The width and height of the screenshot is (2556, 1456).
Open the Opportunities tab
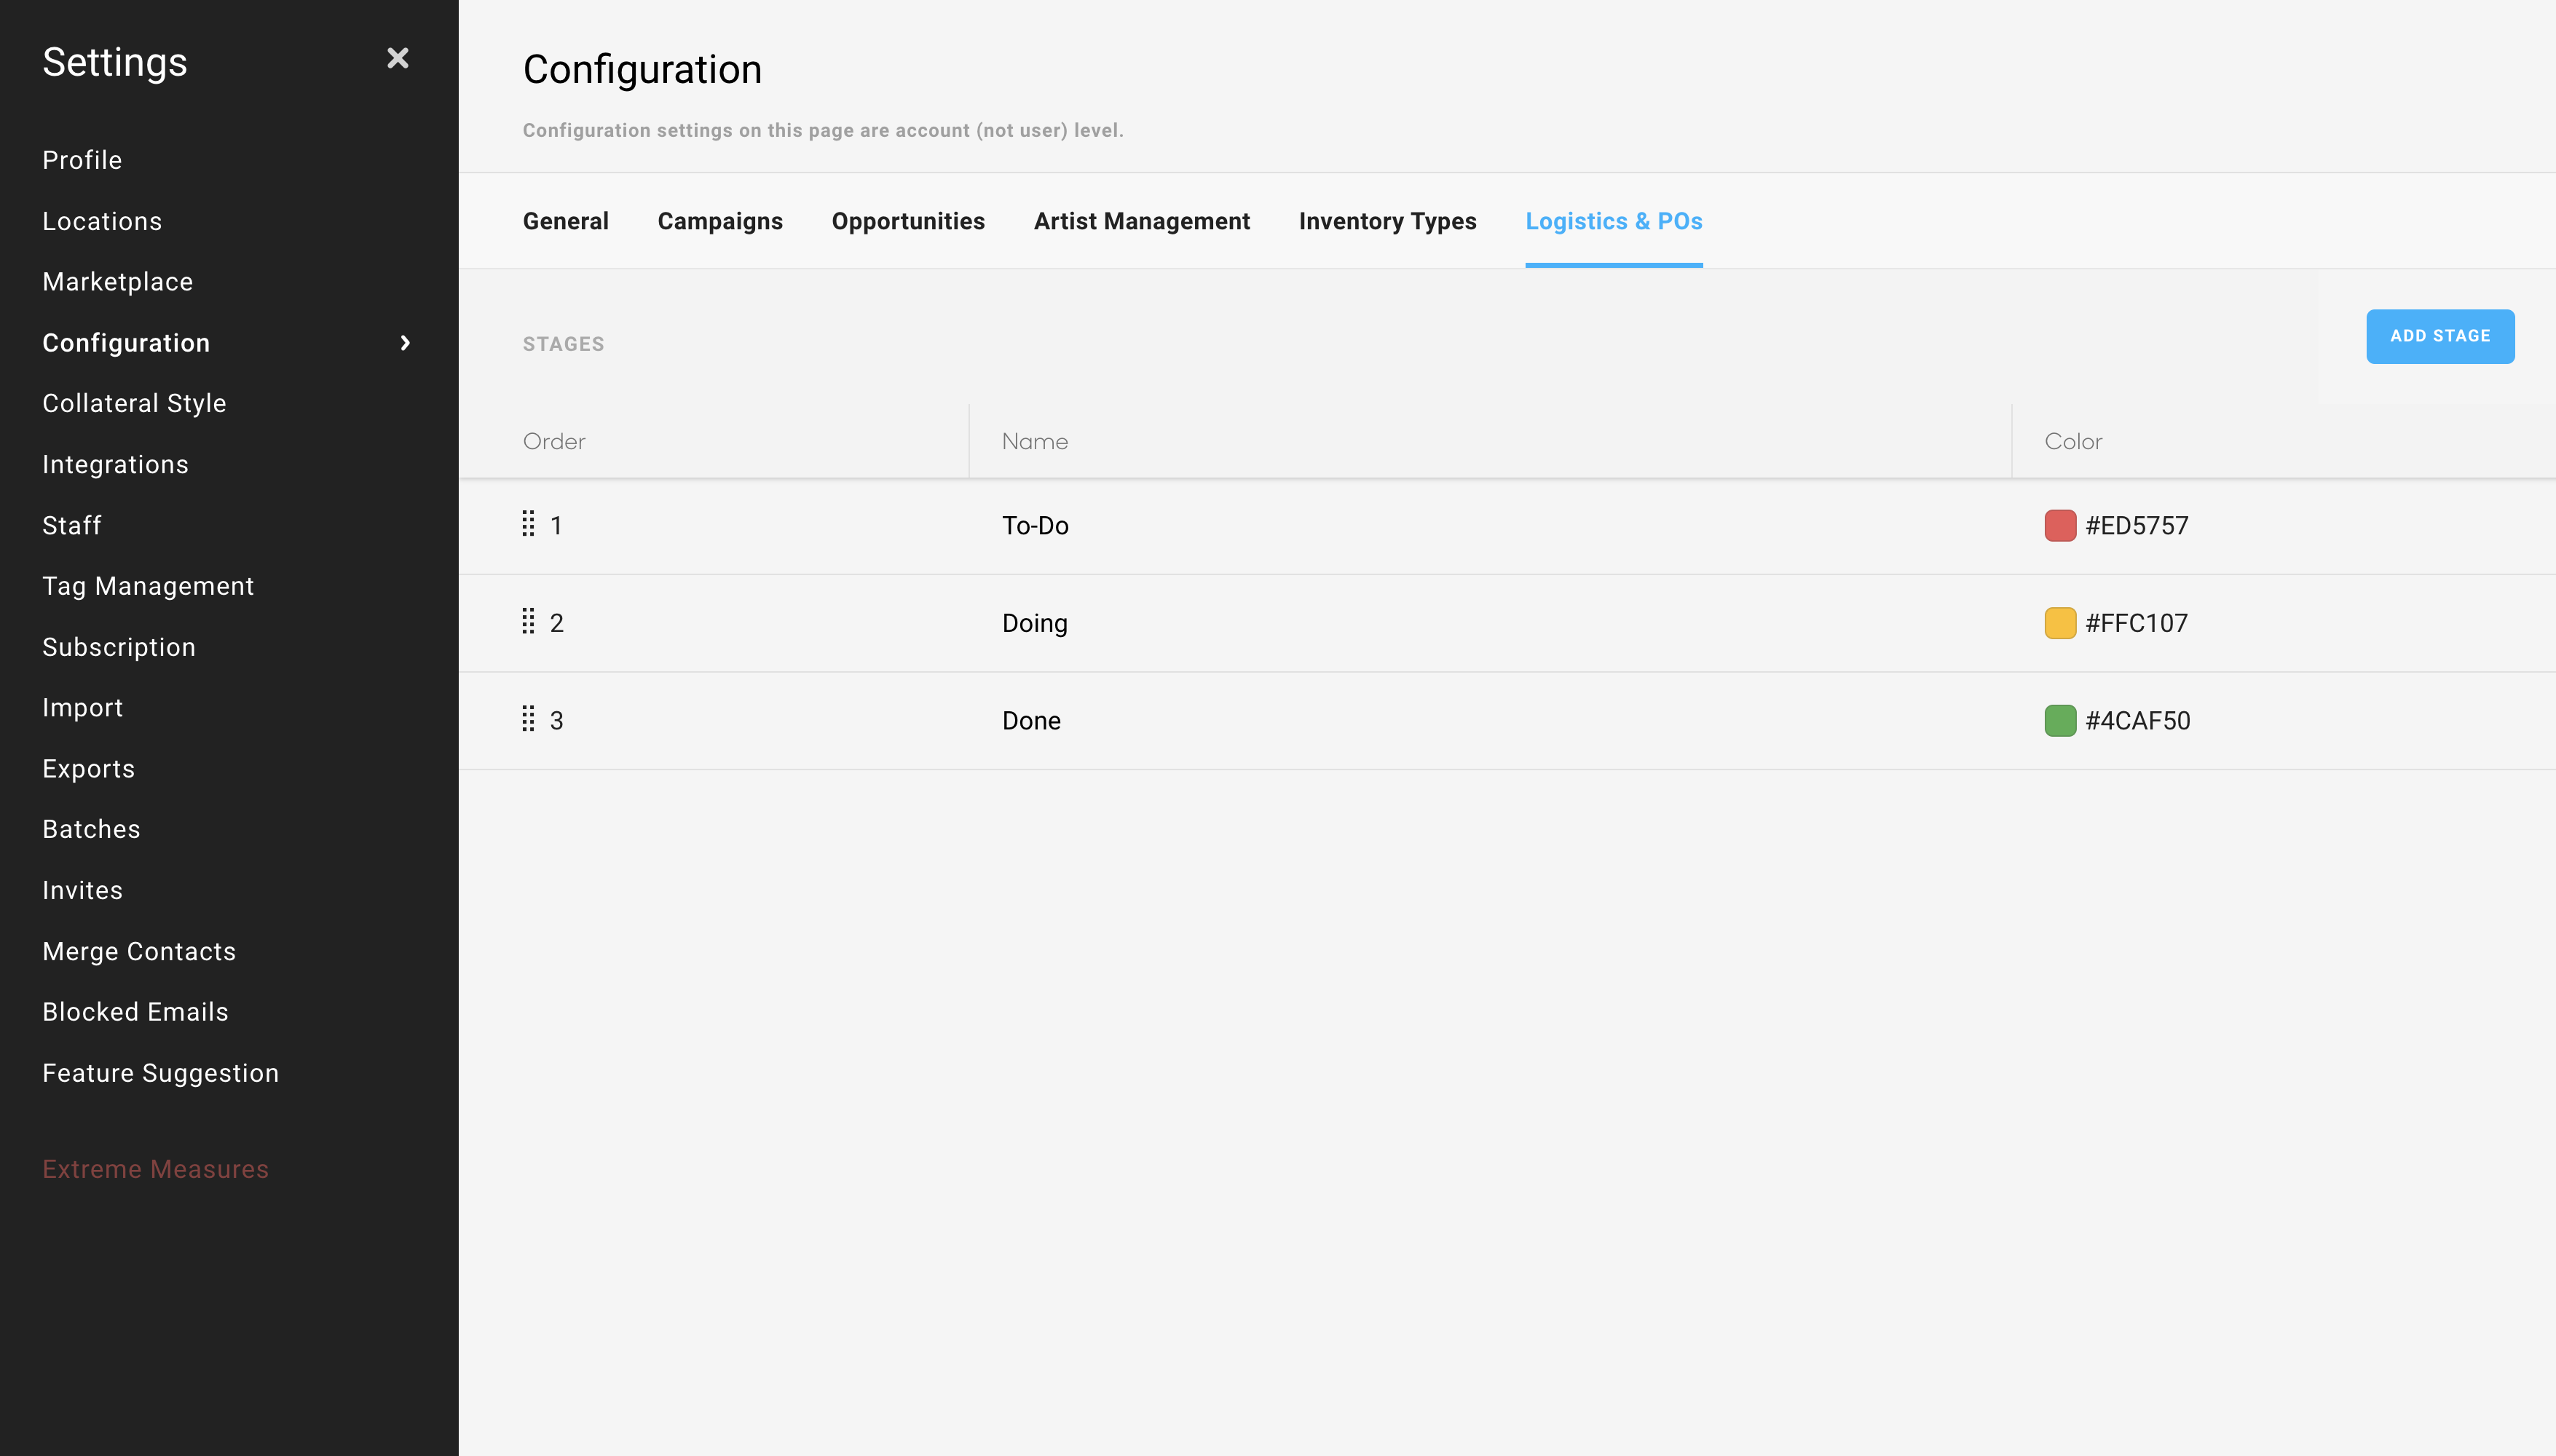(x=908, y=221)
